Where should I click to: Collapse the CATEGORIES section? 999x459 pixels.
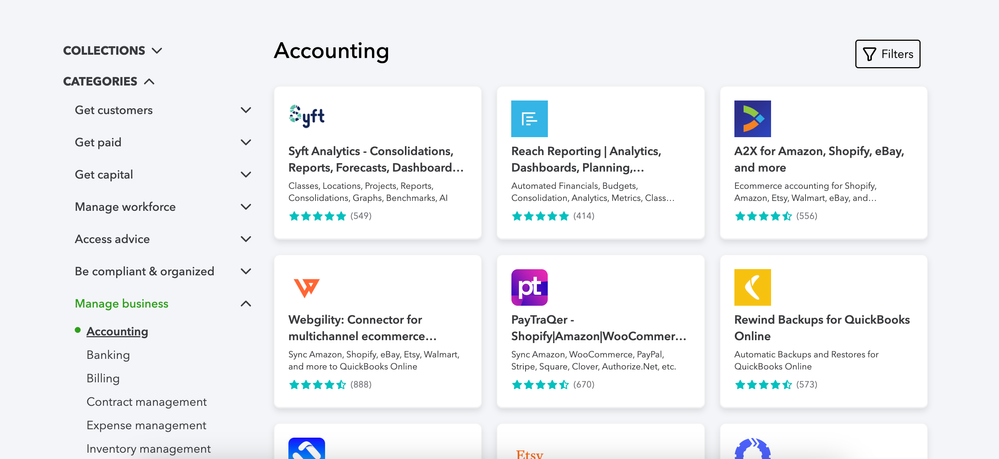149,82
